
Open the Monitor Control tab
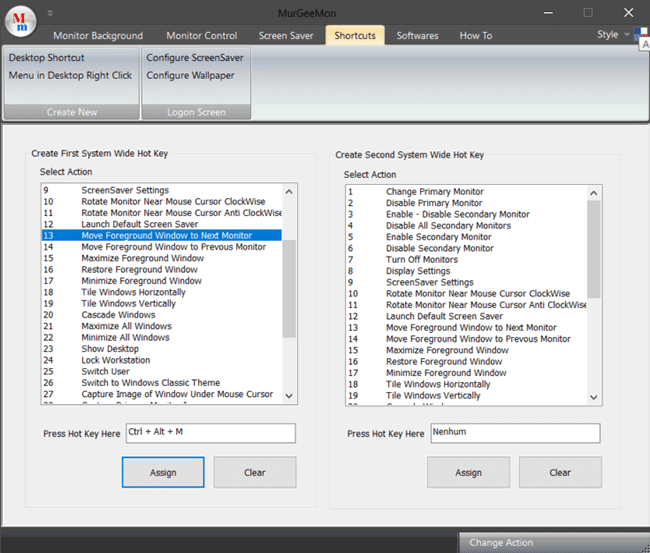(x=201, y=36)
